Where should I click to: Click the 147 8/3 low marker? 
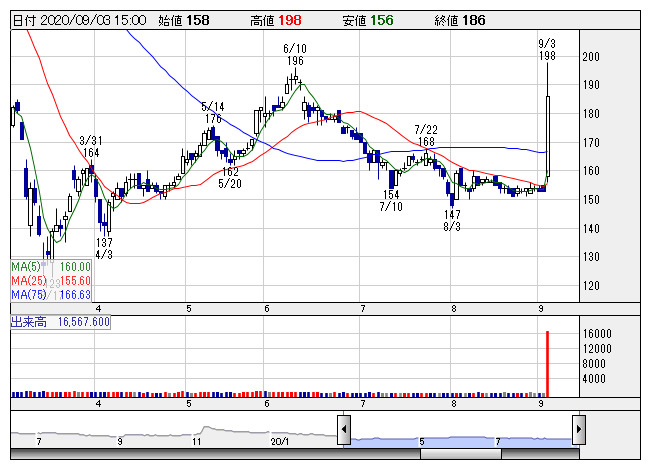[x=453, y=221]
